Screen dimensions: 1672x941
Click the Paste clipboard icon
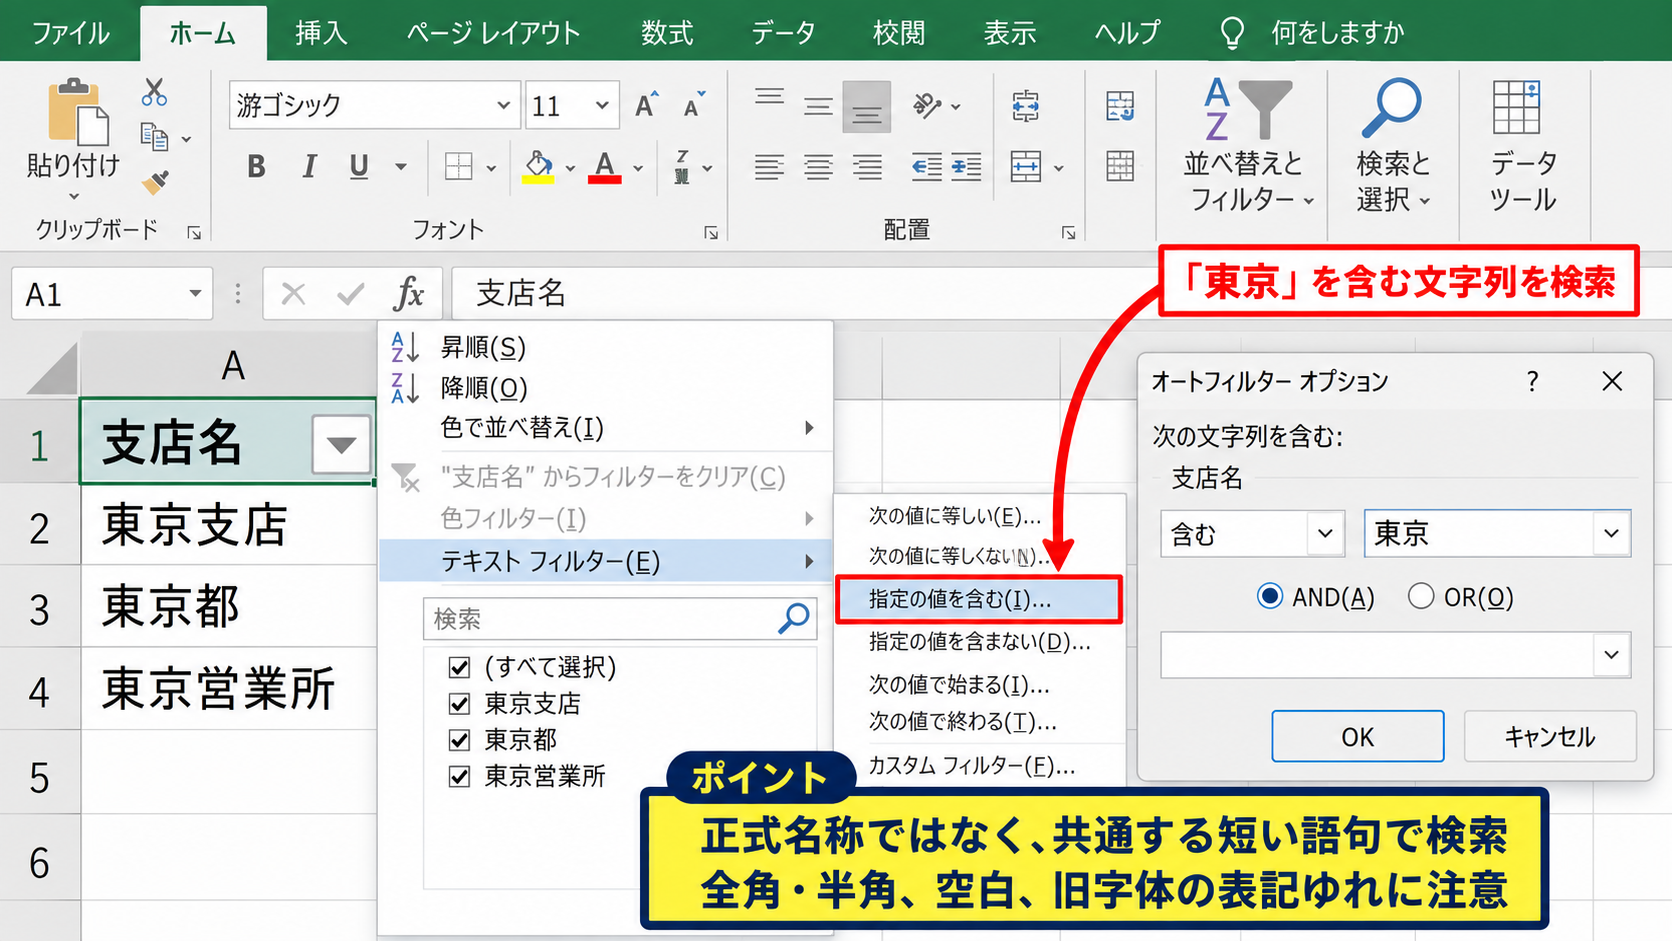(77, 111)
